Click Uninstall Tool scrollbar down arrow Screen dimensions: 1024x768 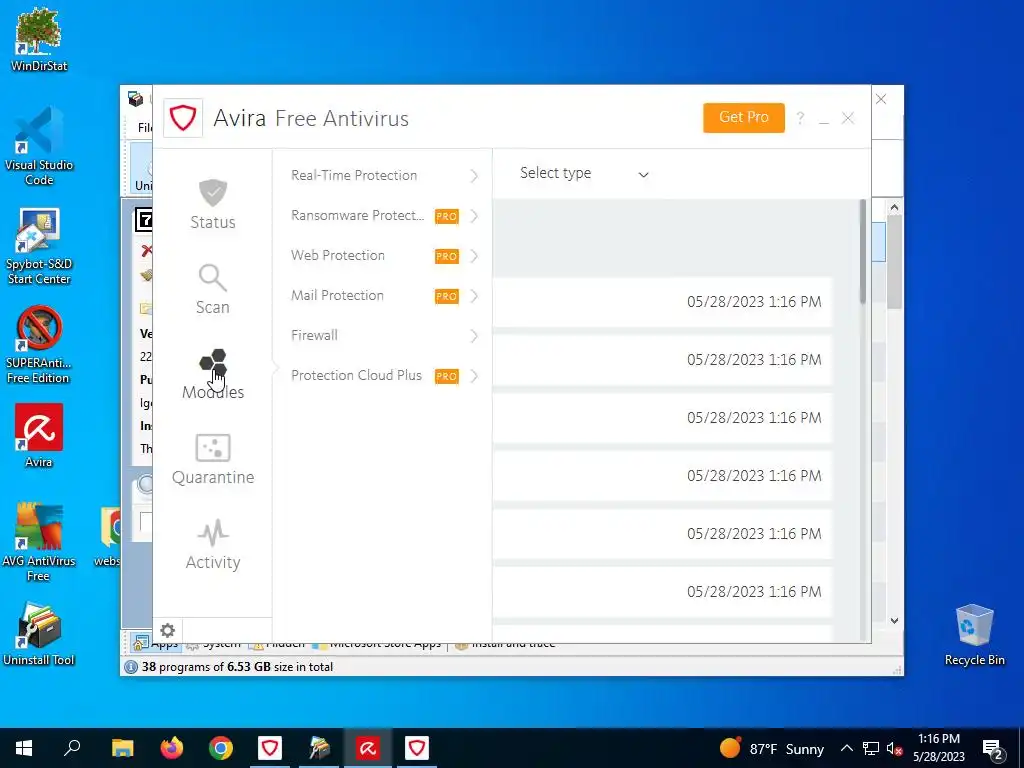click(894, 620)
